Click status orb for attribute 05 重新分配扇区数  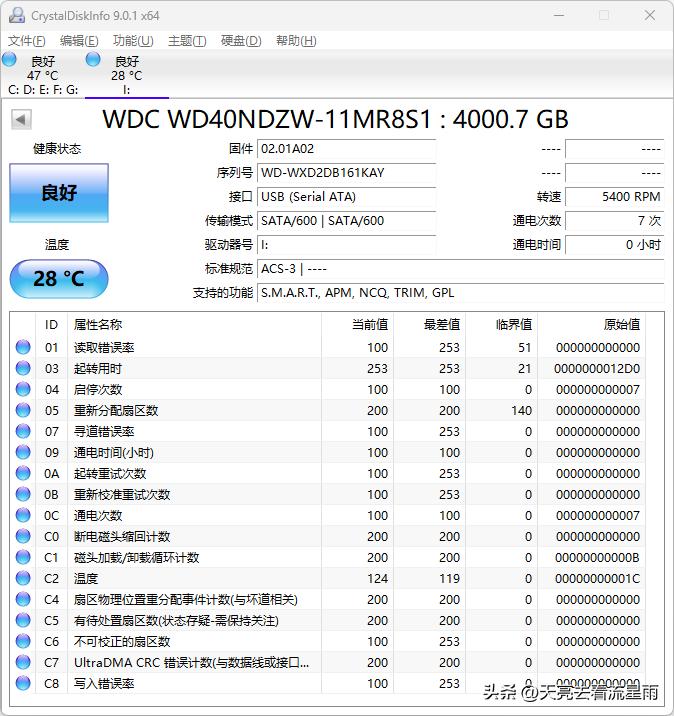23,410
